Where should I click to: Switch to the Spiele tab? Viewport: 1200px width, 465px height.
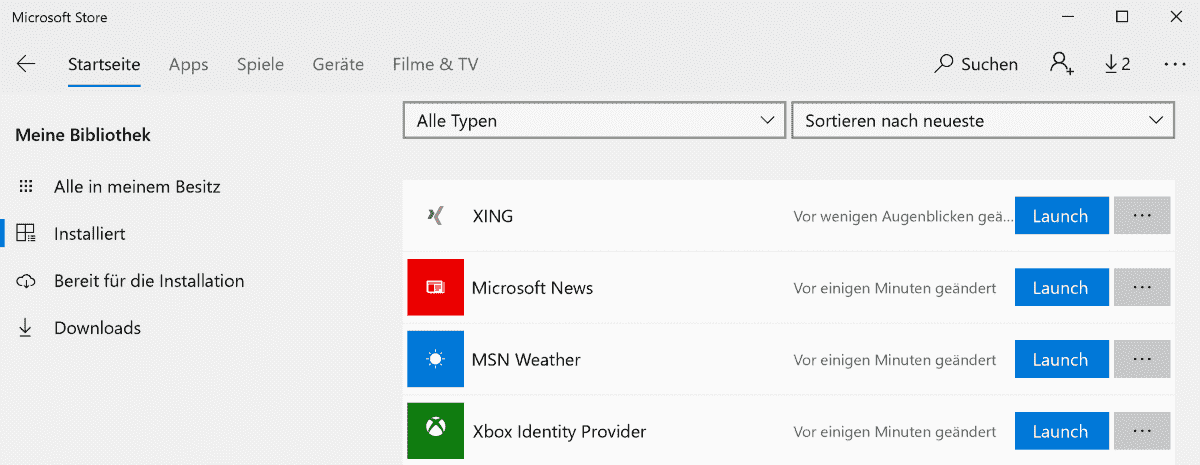tap(260, 64)
